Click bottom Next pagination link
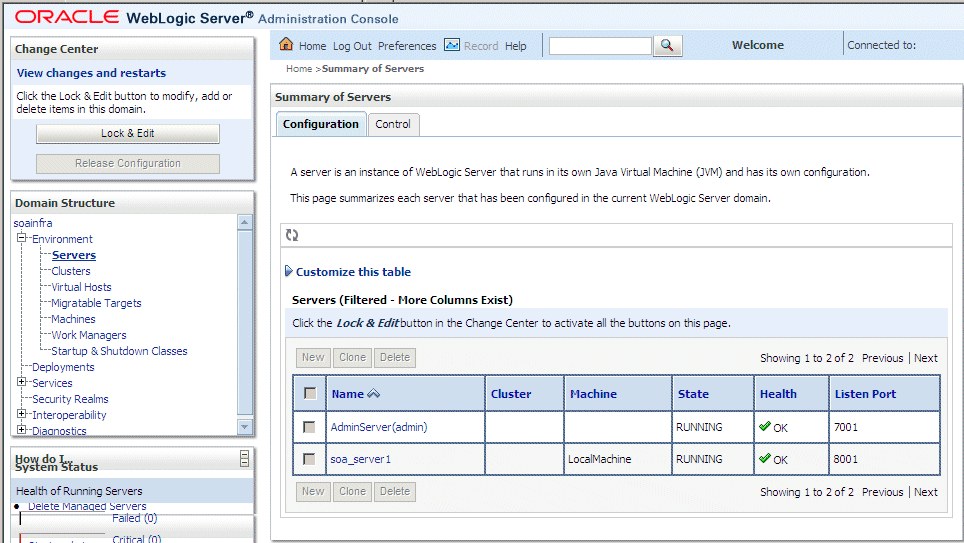Screen dimensions: 964x543 coord(925,492)
